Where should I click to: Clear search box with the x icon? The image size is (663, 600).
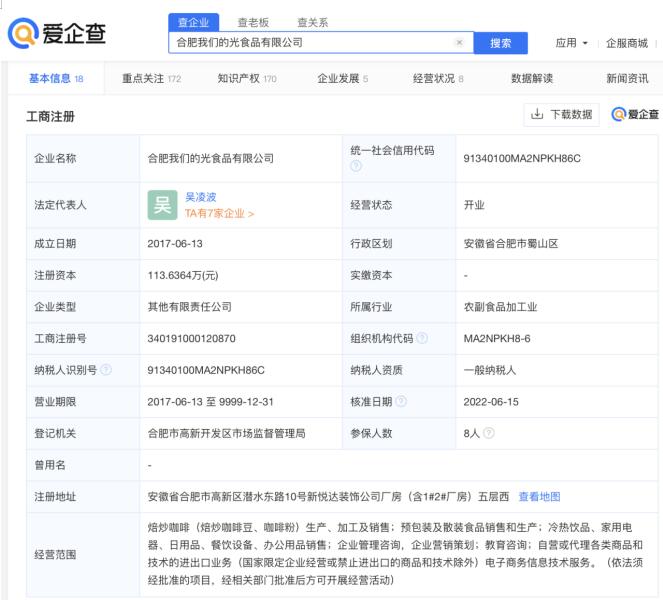pyautogui.click(x=458, y=43)
